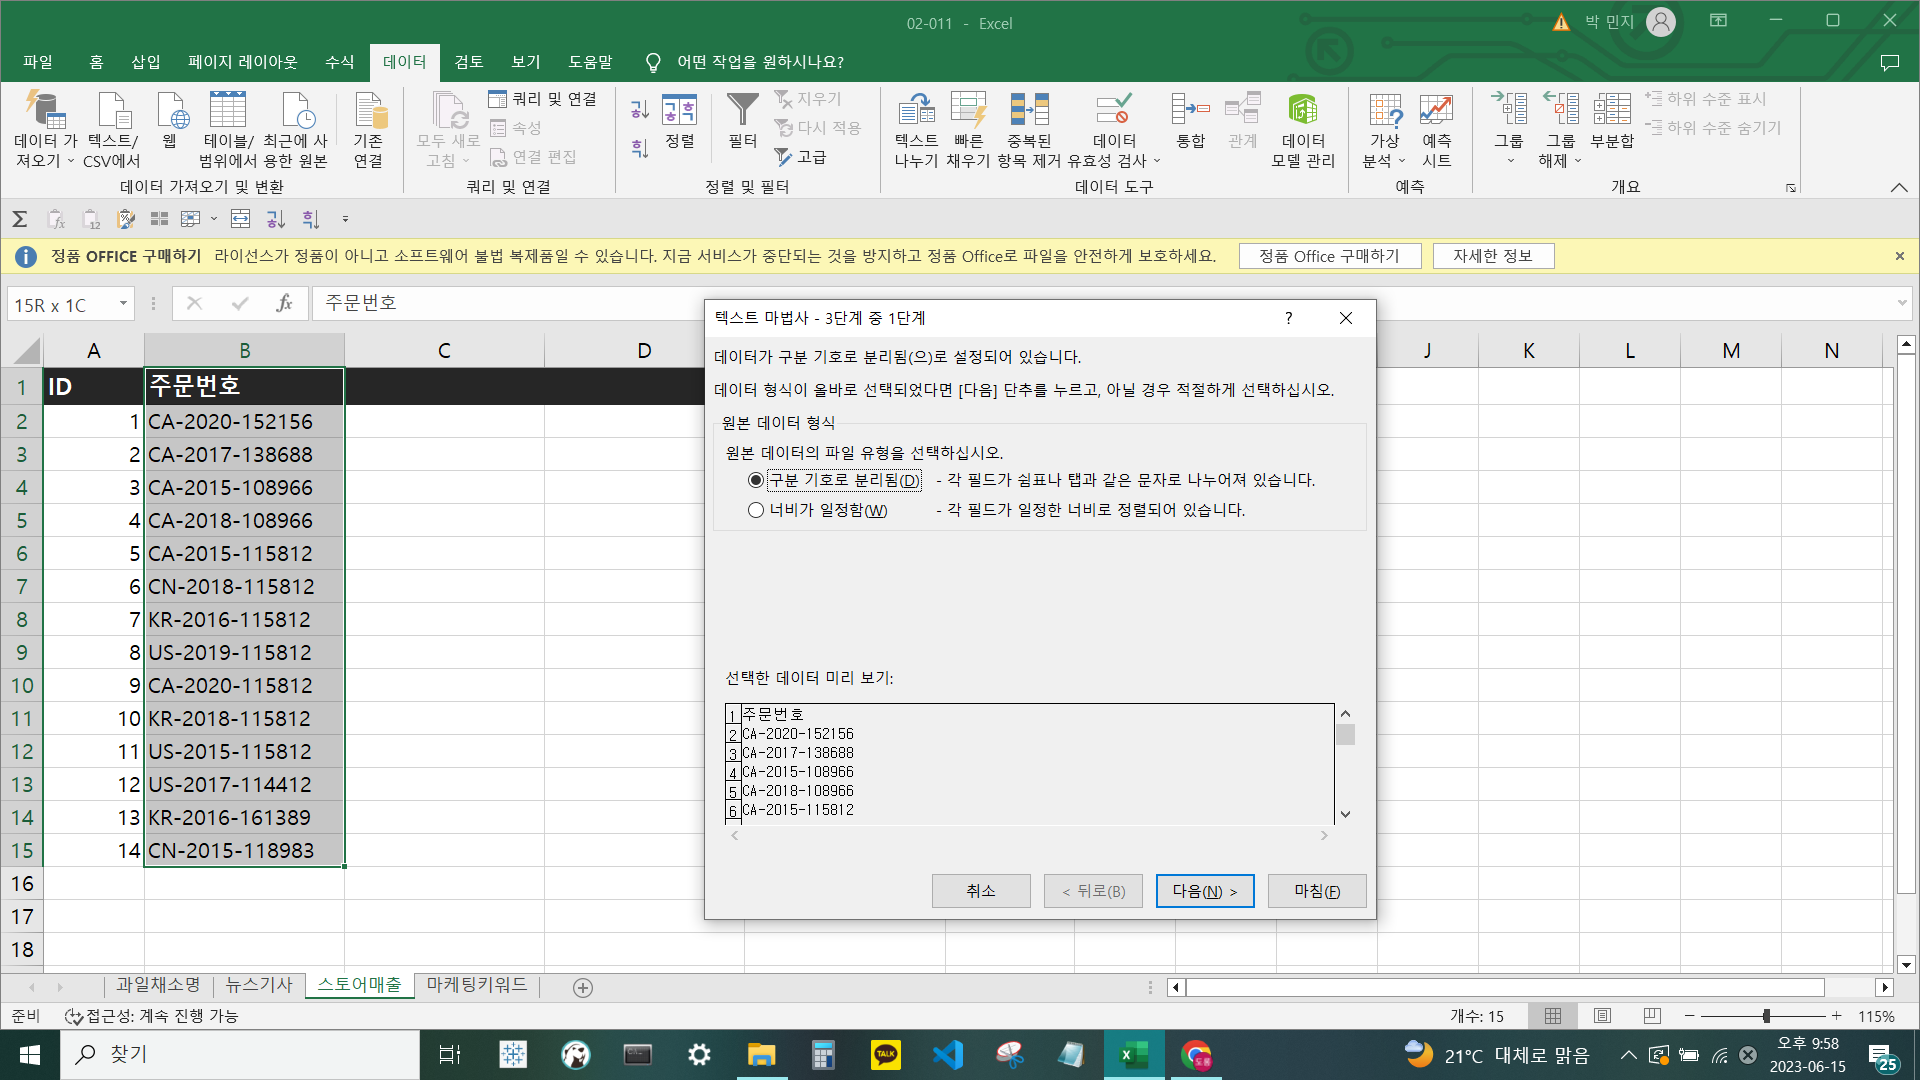Click 취소 in the wizard
The image size is (1920, 1080).
[x=981, y=891]
